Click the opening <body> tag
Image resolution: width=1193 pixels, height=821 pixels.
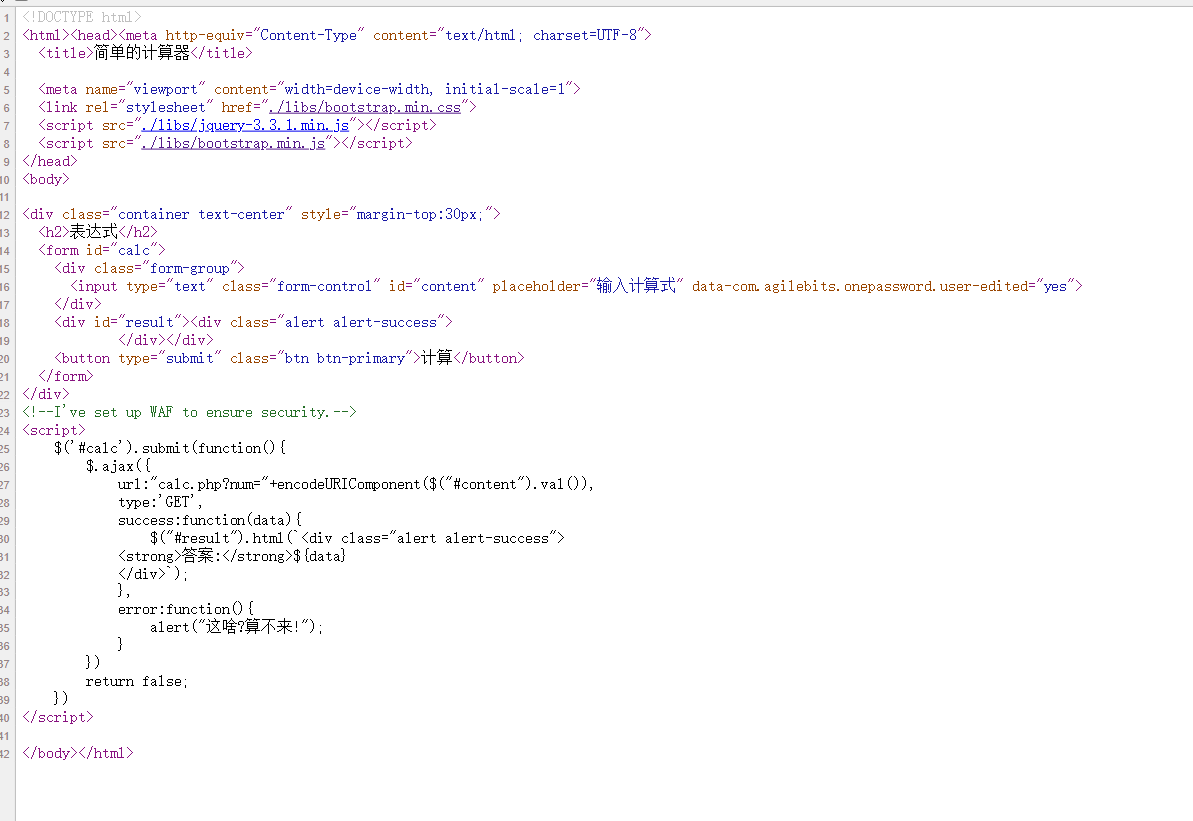click(46, 179)
